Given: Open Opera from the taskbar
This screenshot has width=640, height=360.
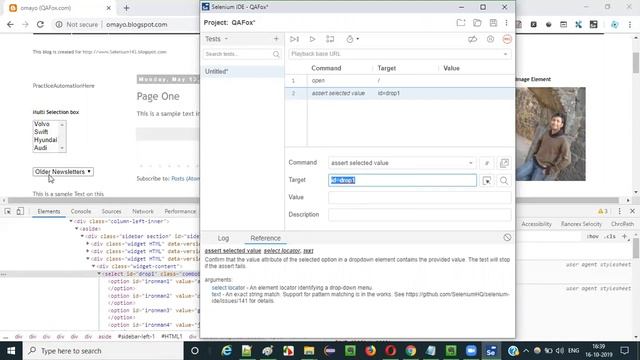Looking at the screenshot, I should (x=391, y=351).
